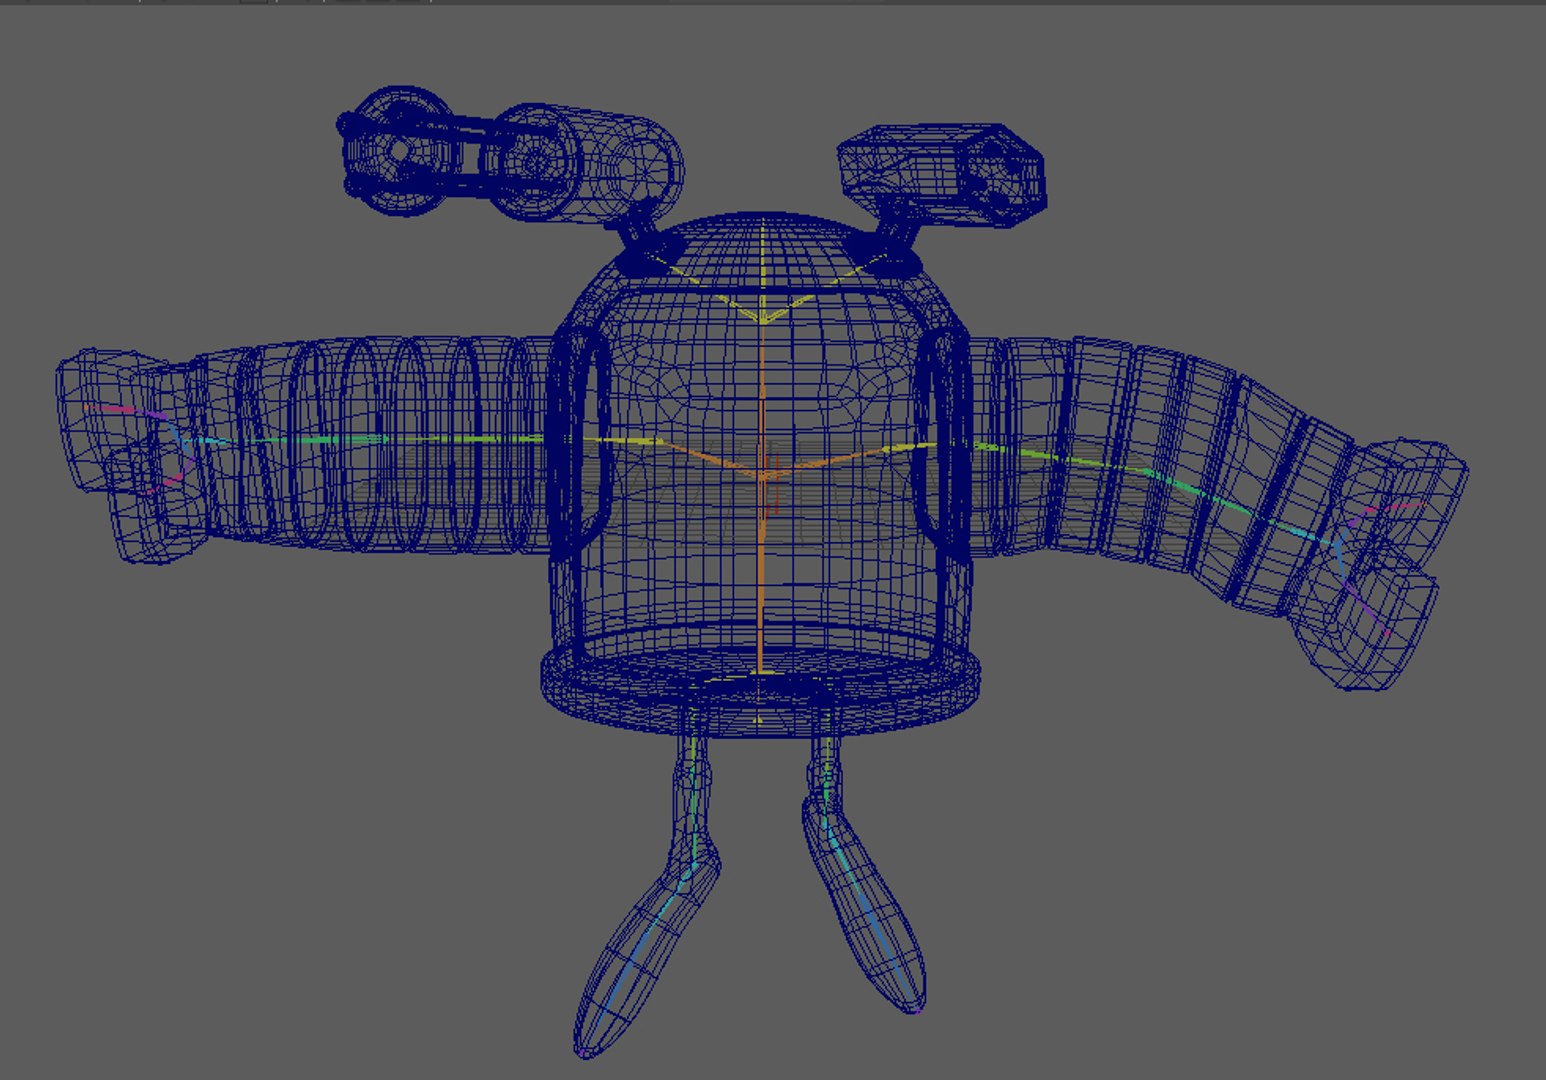Click the yellow neck joint inside the dome
The height and width of the screenshot is (1080, 1546).
(763, 318)
